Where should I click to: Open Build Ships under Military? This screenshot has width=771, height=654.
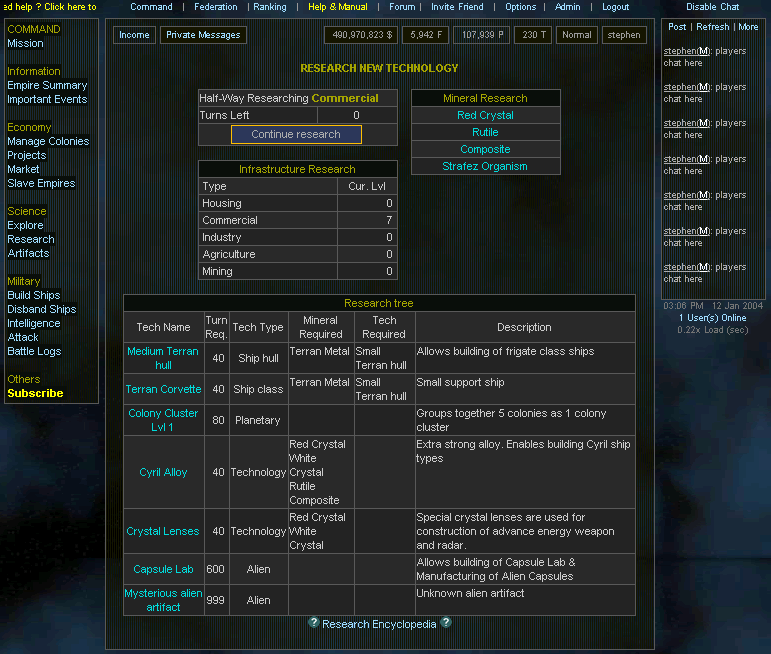(34, 296)
